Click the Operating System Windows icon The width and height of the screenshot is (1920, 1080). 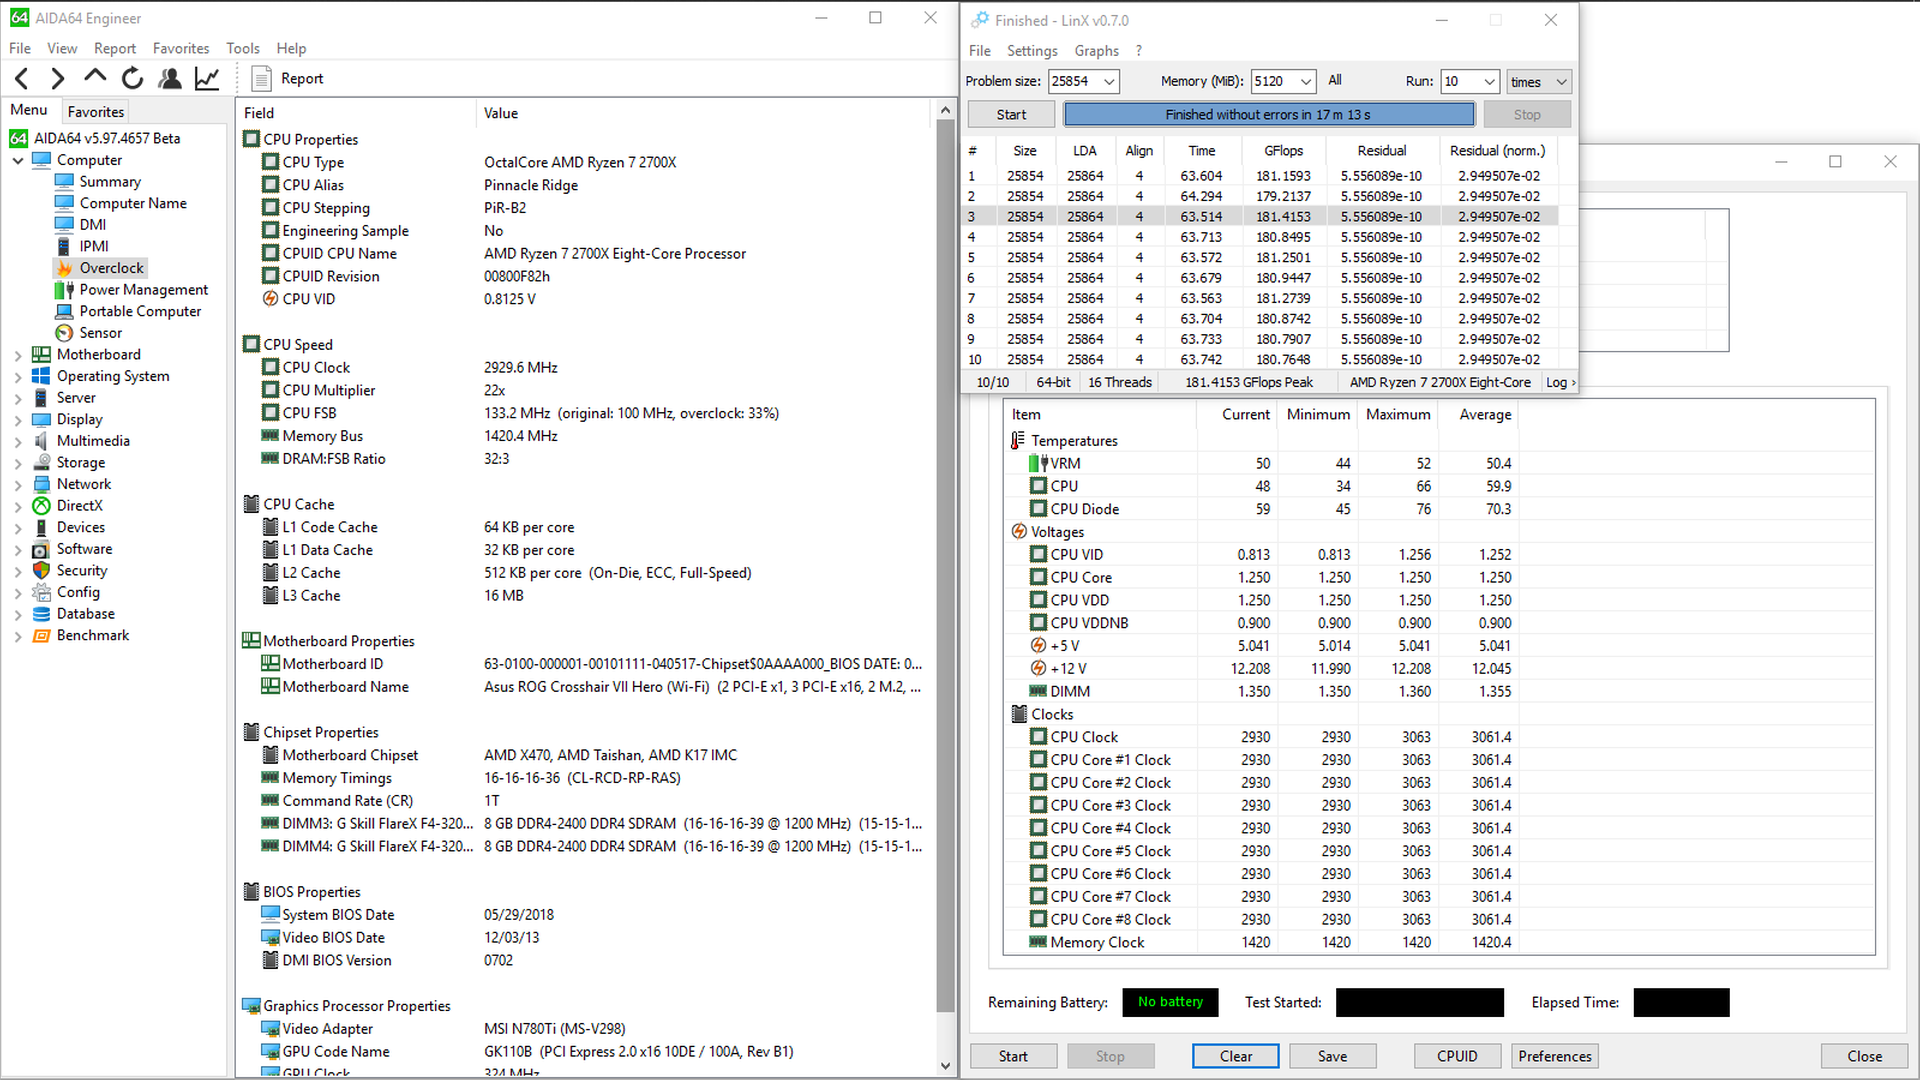(x=41, y=376)
